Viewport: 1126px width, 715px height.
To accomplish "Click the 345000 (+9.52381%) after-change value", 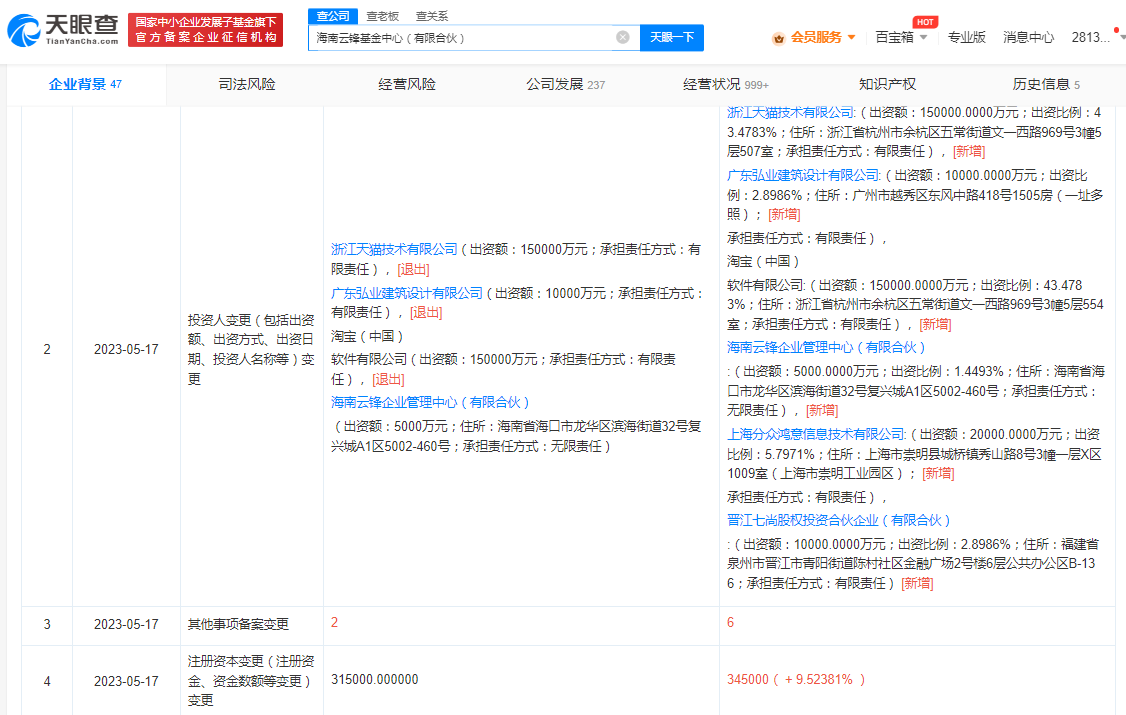I will click(x=796, y=680).
